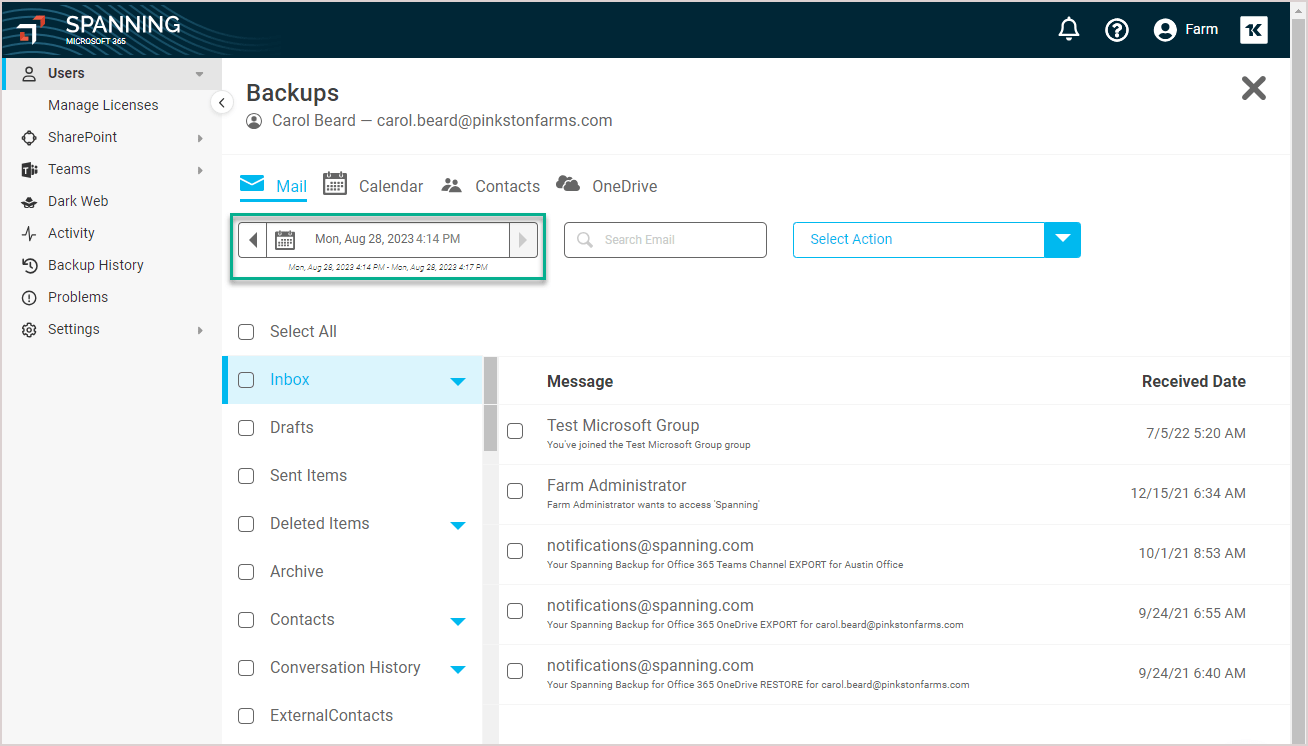This screenshot has height=746, width=1308.
Task: Check the Inbox folder checkbox
Action: [x=245, y=380]
